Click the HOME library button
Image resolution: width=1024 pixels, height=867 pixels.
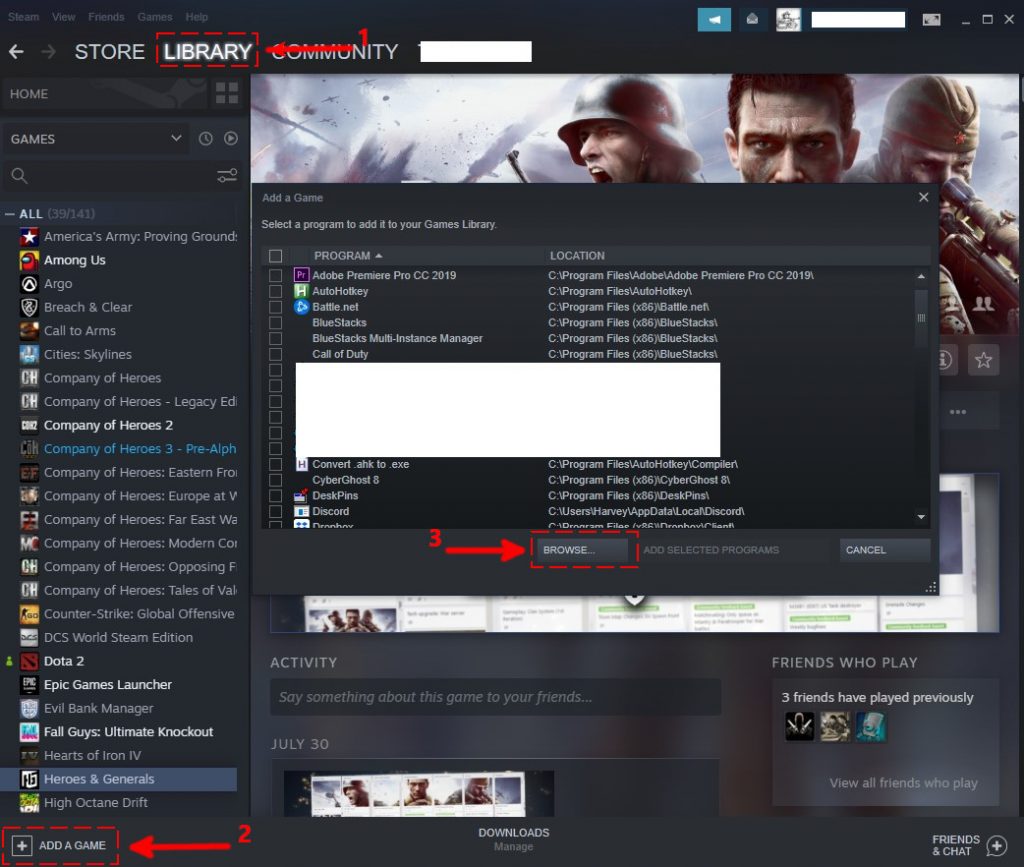106,94
